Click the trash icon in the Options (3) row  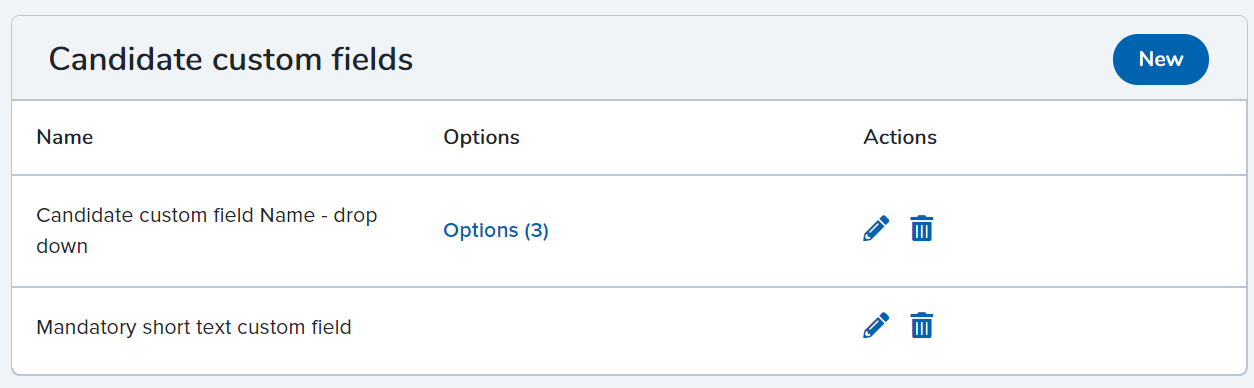921,229
